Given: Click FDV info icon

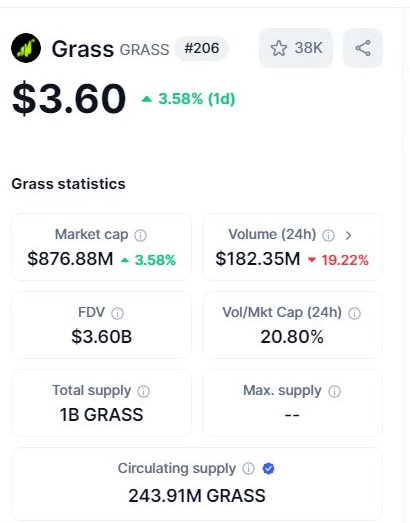Looking at the screenshot, I should click(117, 314).
